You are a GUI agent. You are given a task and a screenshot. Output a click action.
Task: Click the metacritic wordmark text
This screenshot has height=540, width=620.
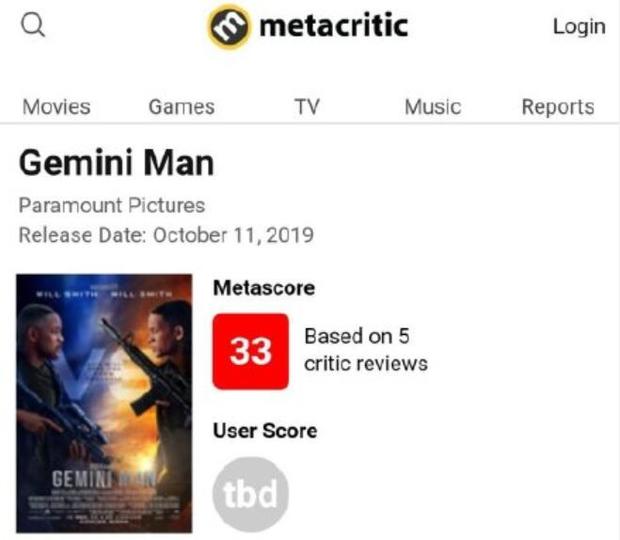tap(333, 26)
